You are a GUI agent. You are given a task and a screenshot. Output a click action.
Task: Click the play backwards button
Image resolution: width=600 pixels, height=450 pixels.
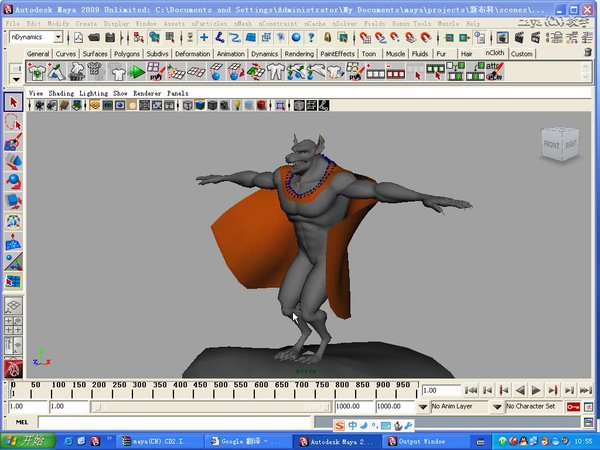click(520, 390)
